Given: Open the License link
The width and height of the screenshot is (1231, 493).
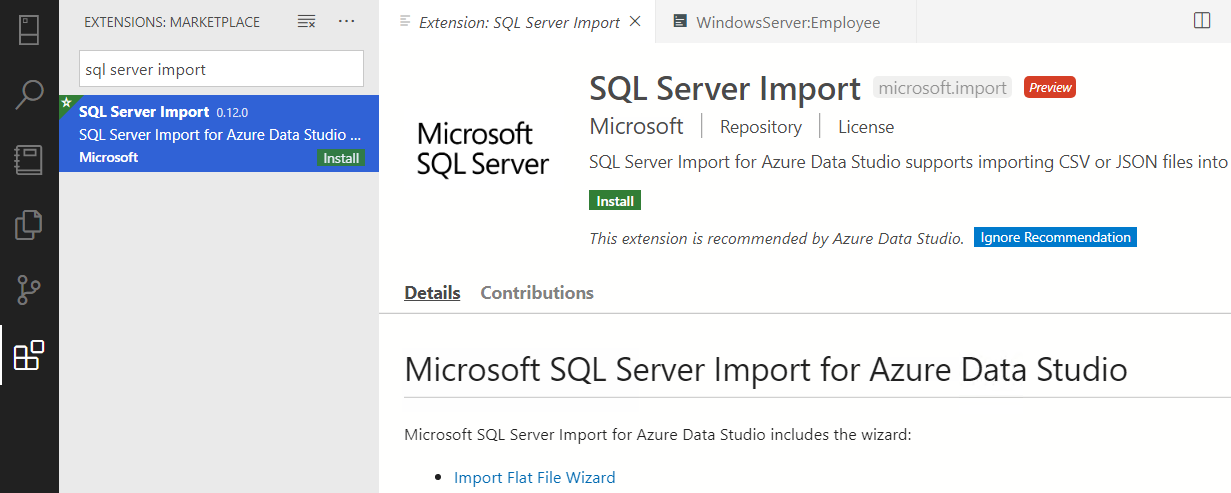Looking at the screenshot, I should (x=866, y=127).
